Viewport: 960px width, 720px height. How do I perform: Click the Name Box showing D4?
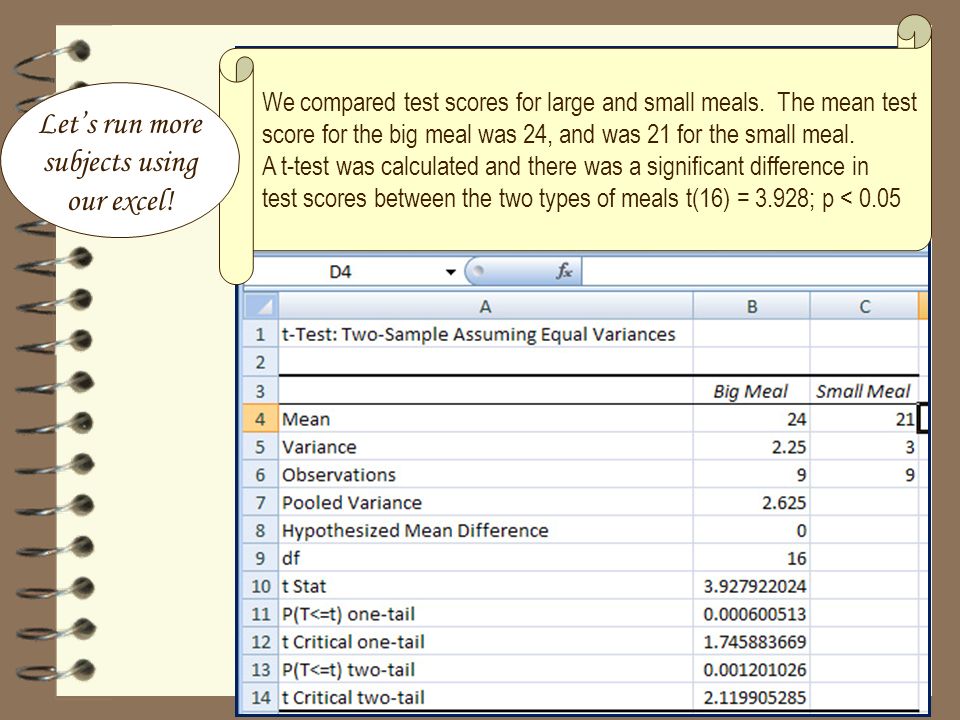[340, 272]
